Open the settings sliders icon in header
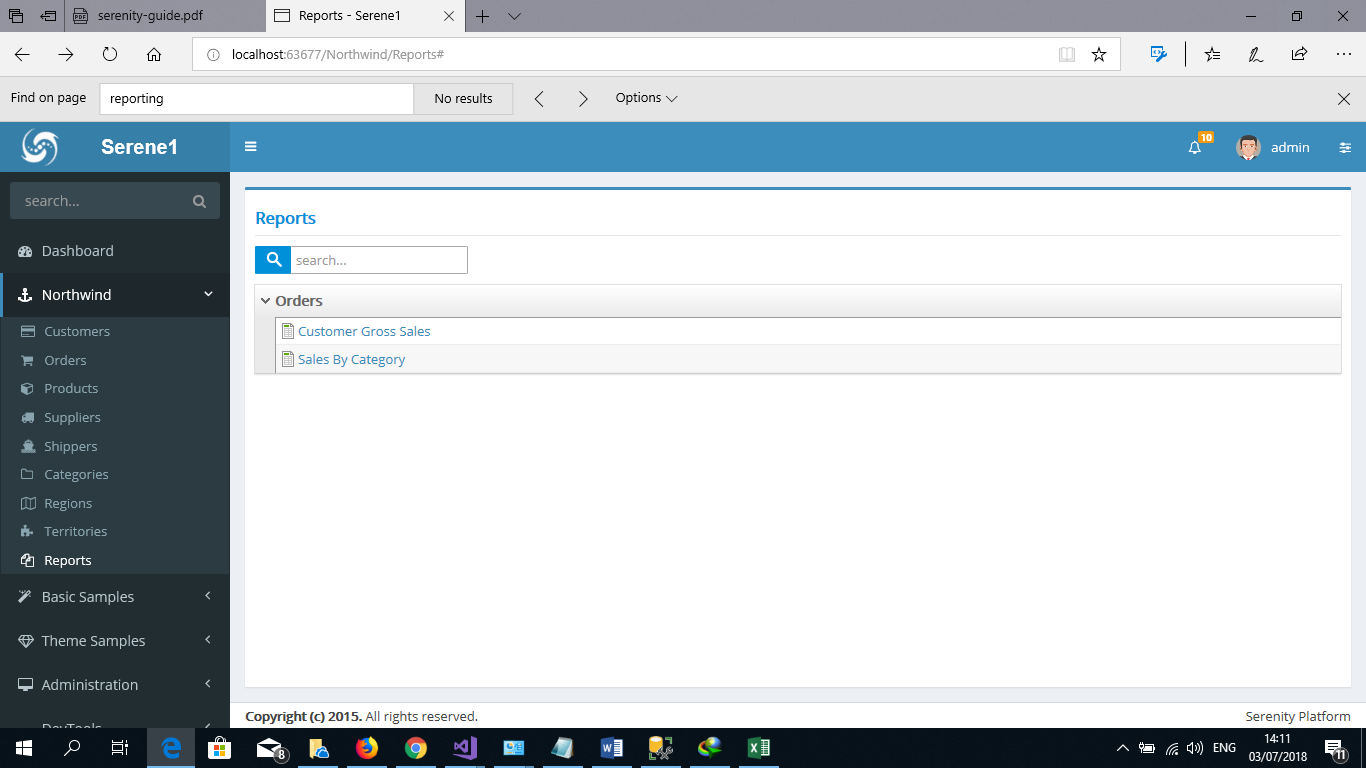The height and width of the screenshot is (768, 1366). (1345, 147)
